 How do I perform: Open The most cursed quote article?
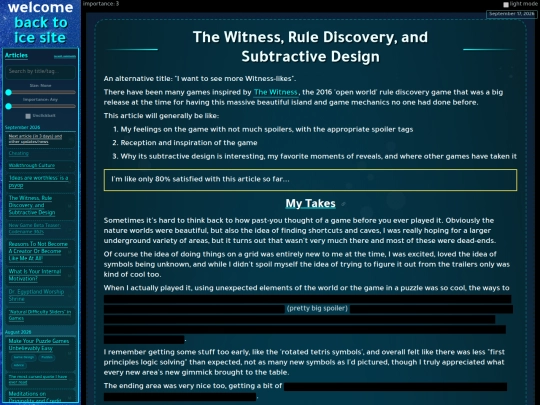pos(38,379)
